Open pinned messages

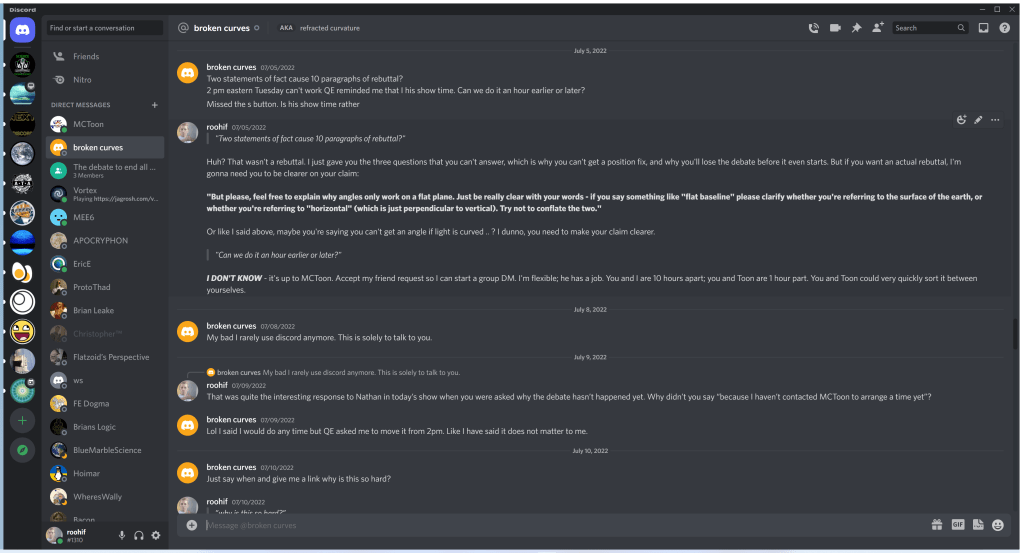[x=856, y=28]
